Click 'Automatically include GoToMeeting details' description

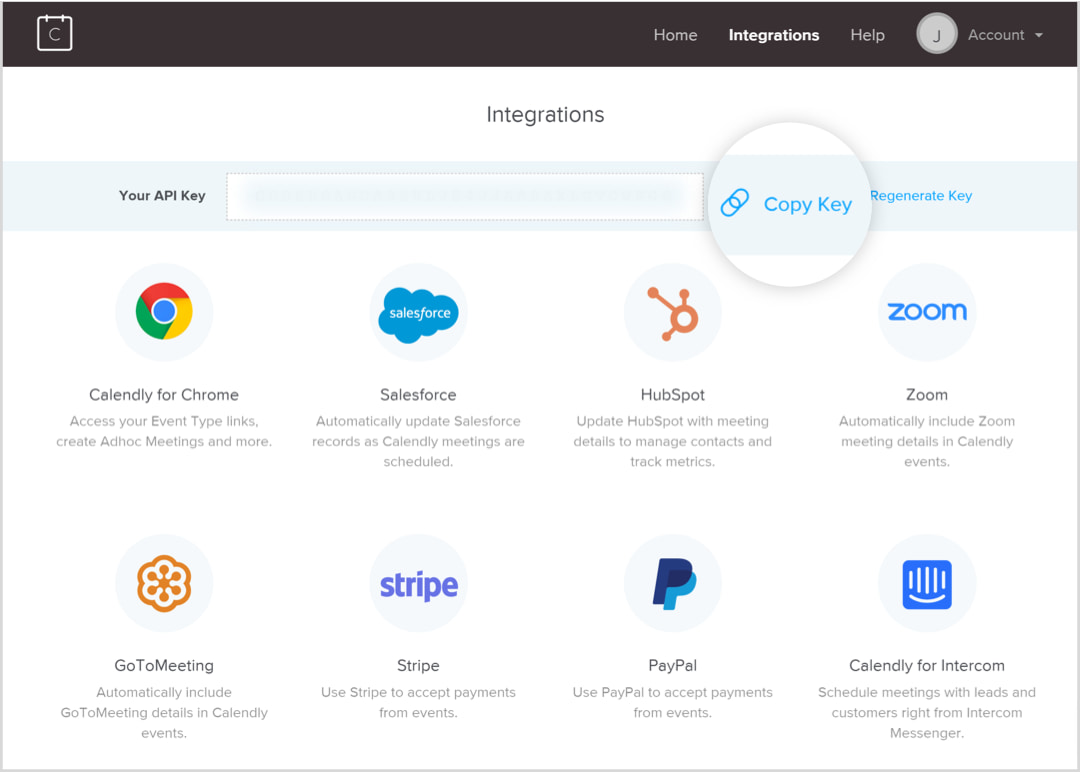[164, 713]
